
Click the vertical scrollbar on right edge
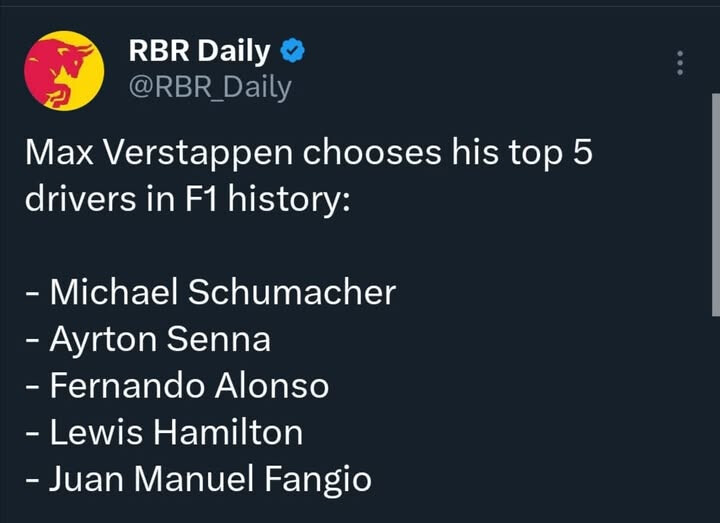tap(714, 200)
